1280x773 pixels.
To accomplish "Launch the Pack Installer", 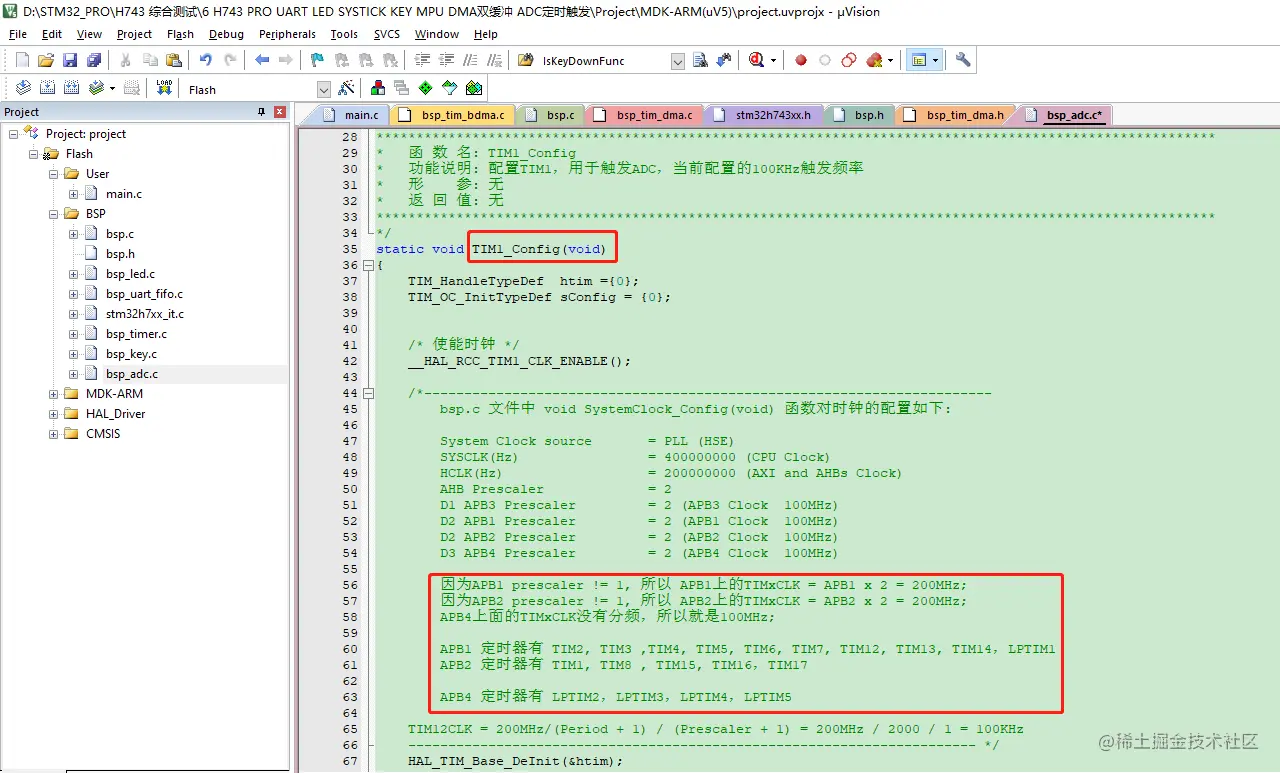I will [x=474, y=88].
